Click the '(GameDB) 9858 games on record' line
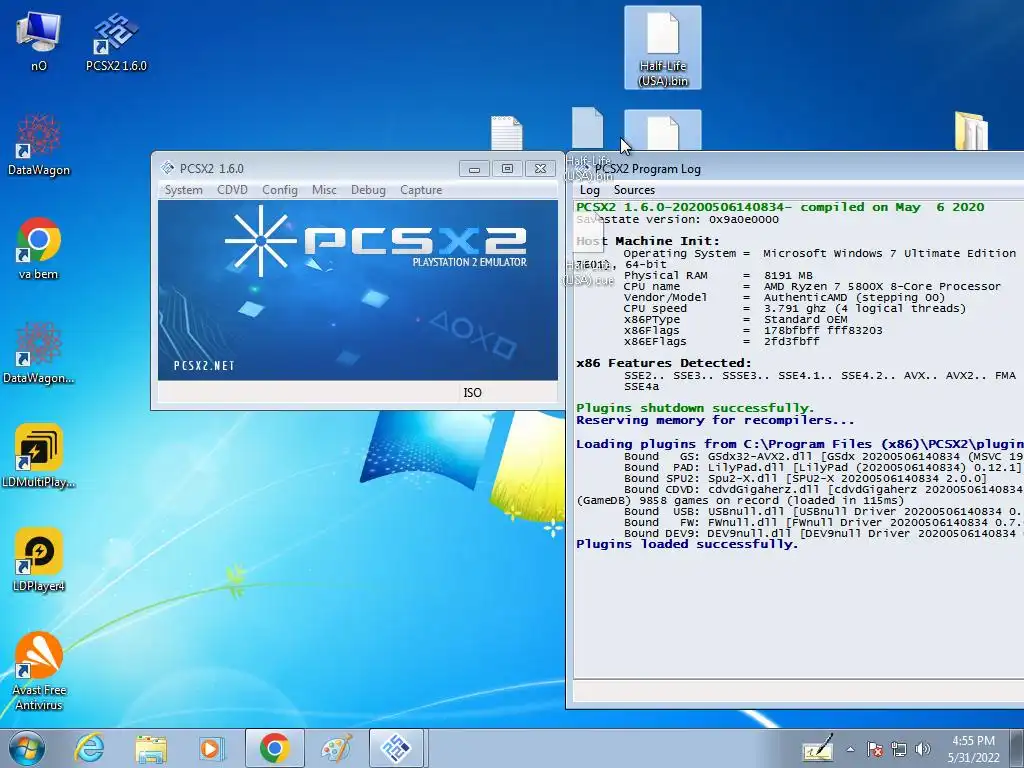Image resolution: width=1024 pixels, height=768 pixels. tap(740, 500)
